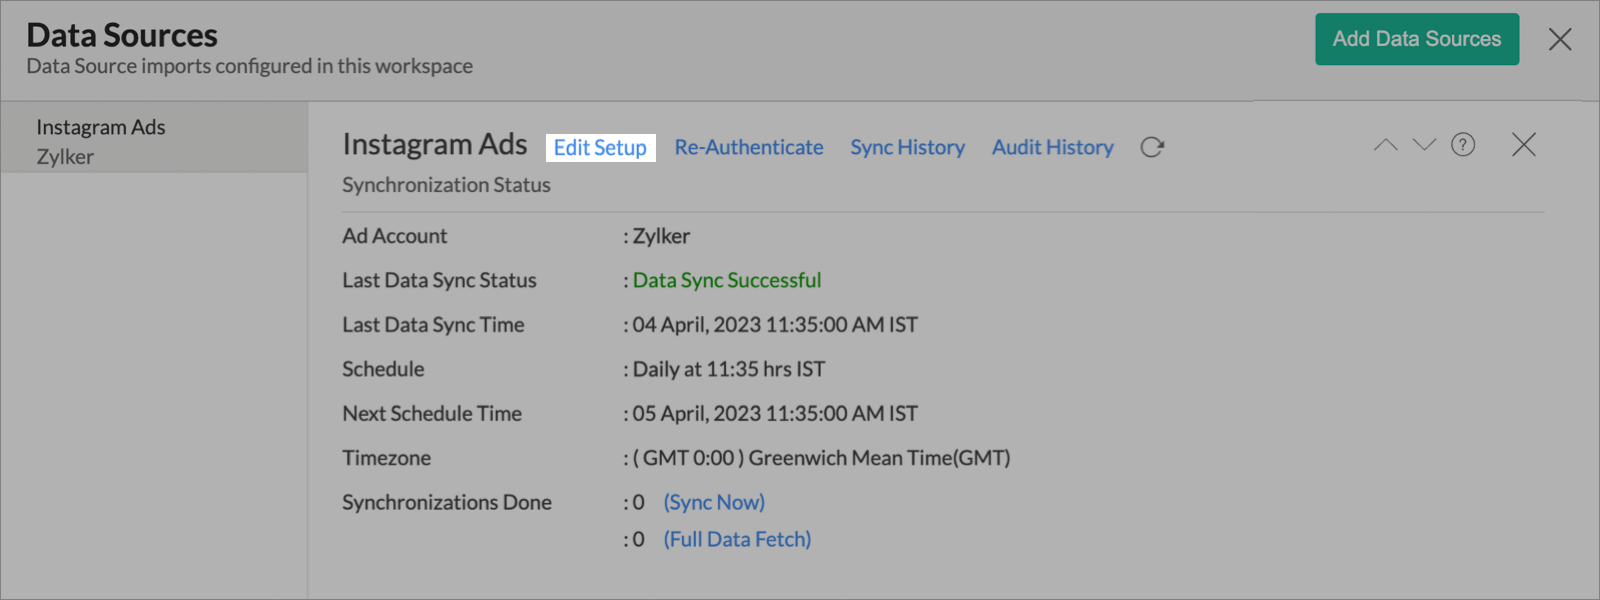Close the Instagram Ads details panel
The width and height of the screenshot is (1600, 600).
(x=1523, y=145)
